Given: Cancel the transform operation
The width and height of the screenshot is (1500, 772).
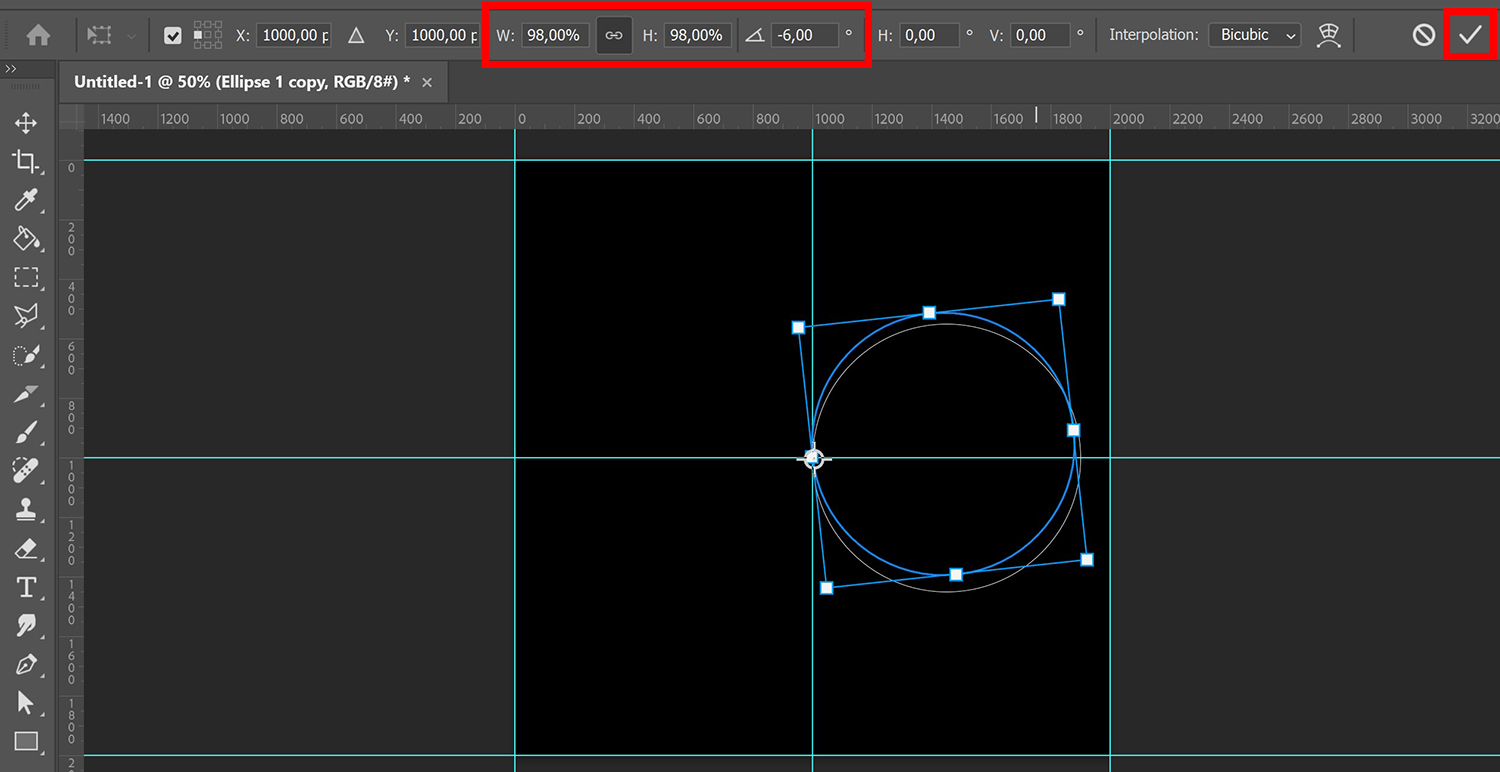Looking at the screenshot, I should tap(1423, 33).
